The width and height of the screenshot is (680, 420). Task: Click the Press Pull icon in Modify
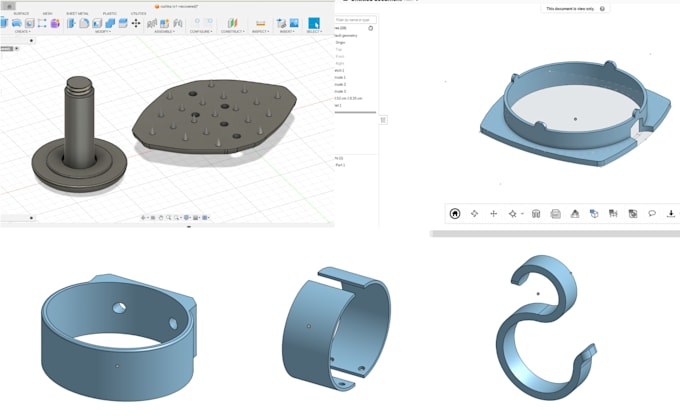pyautogui.click(x=71, y=23)
